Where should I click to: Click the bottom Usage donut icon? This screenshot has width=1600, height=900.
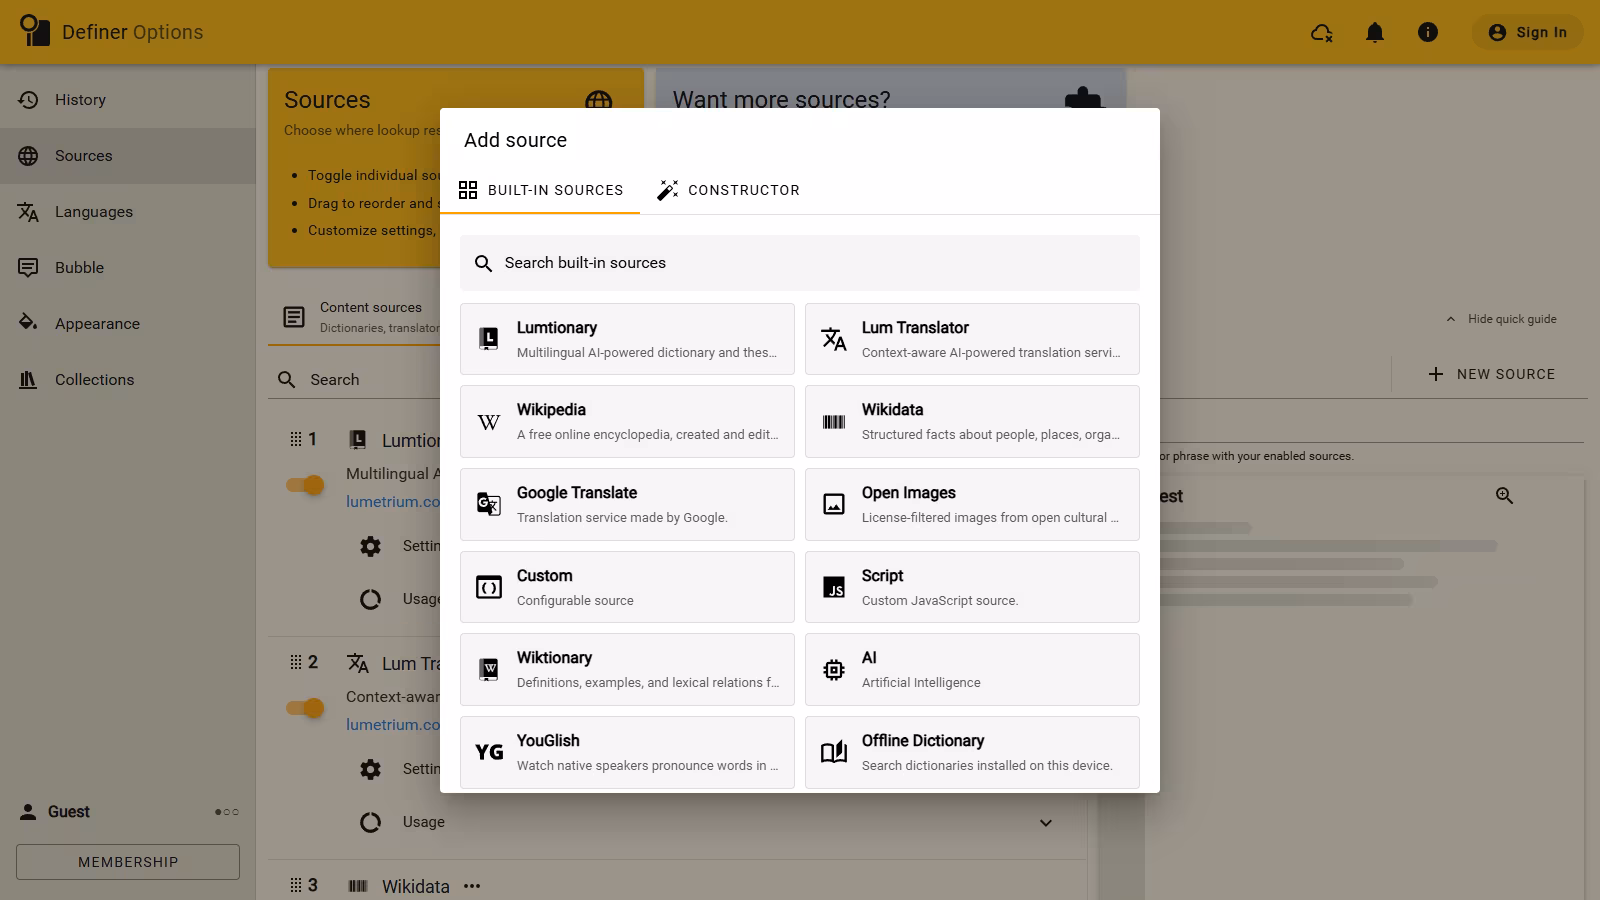[371, 822]
